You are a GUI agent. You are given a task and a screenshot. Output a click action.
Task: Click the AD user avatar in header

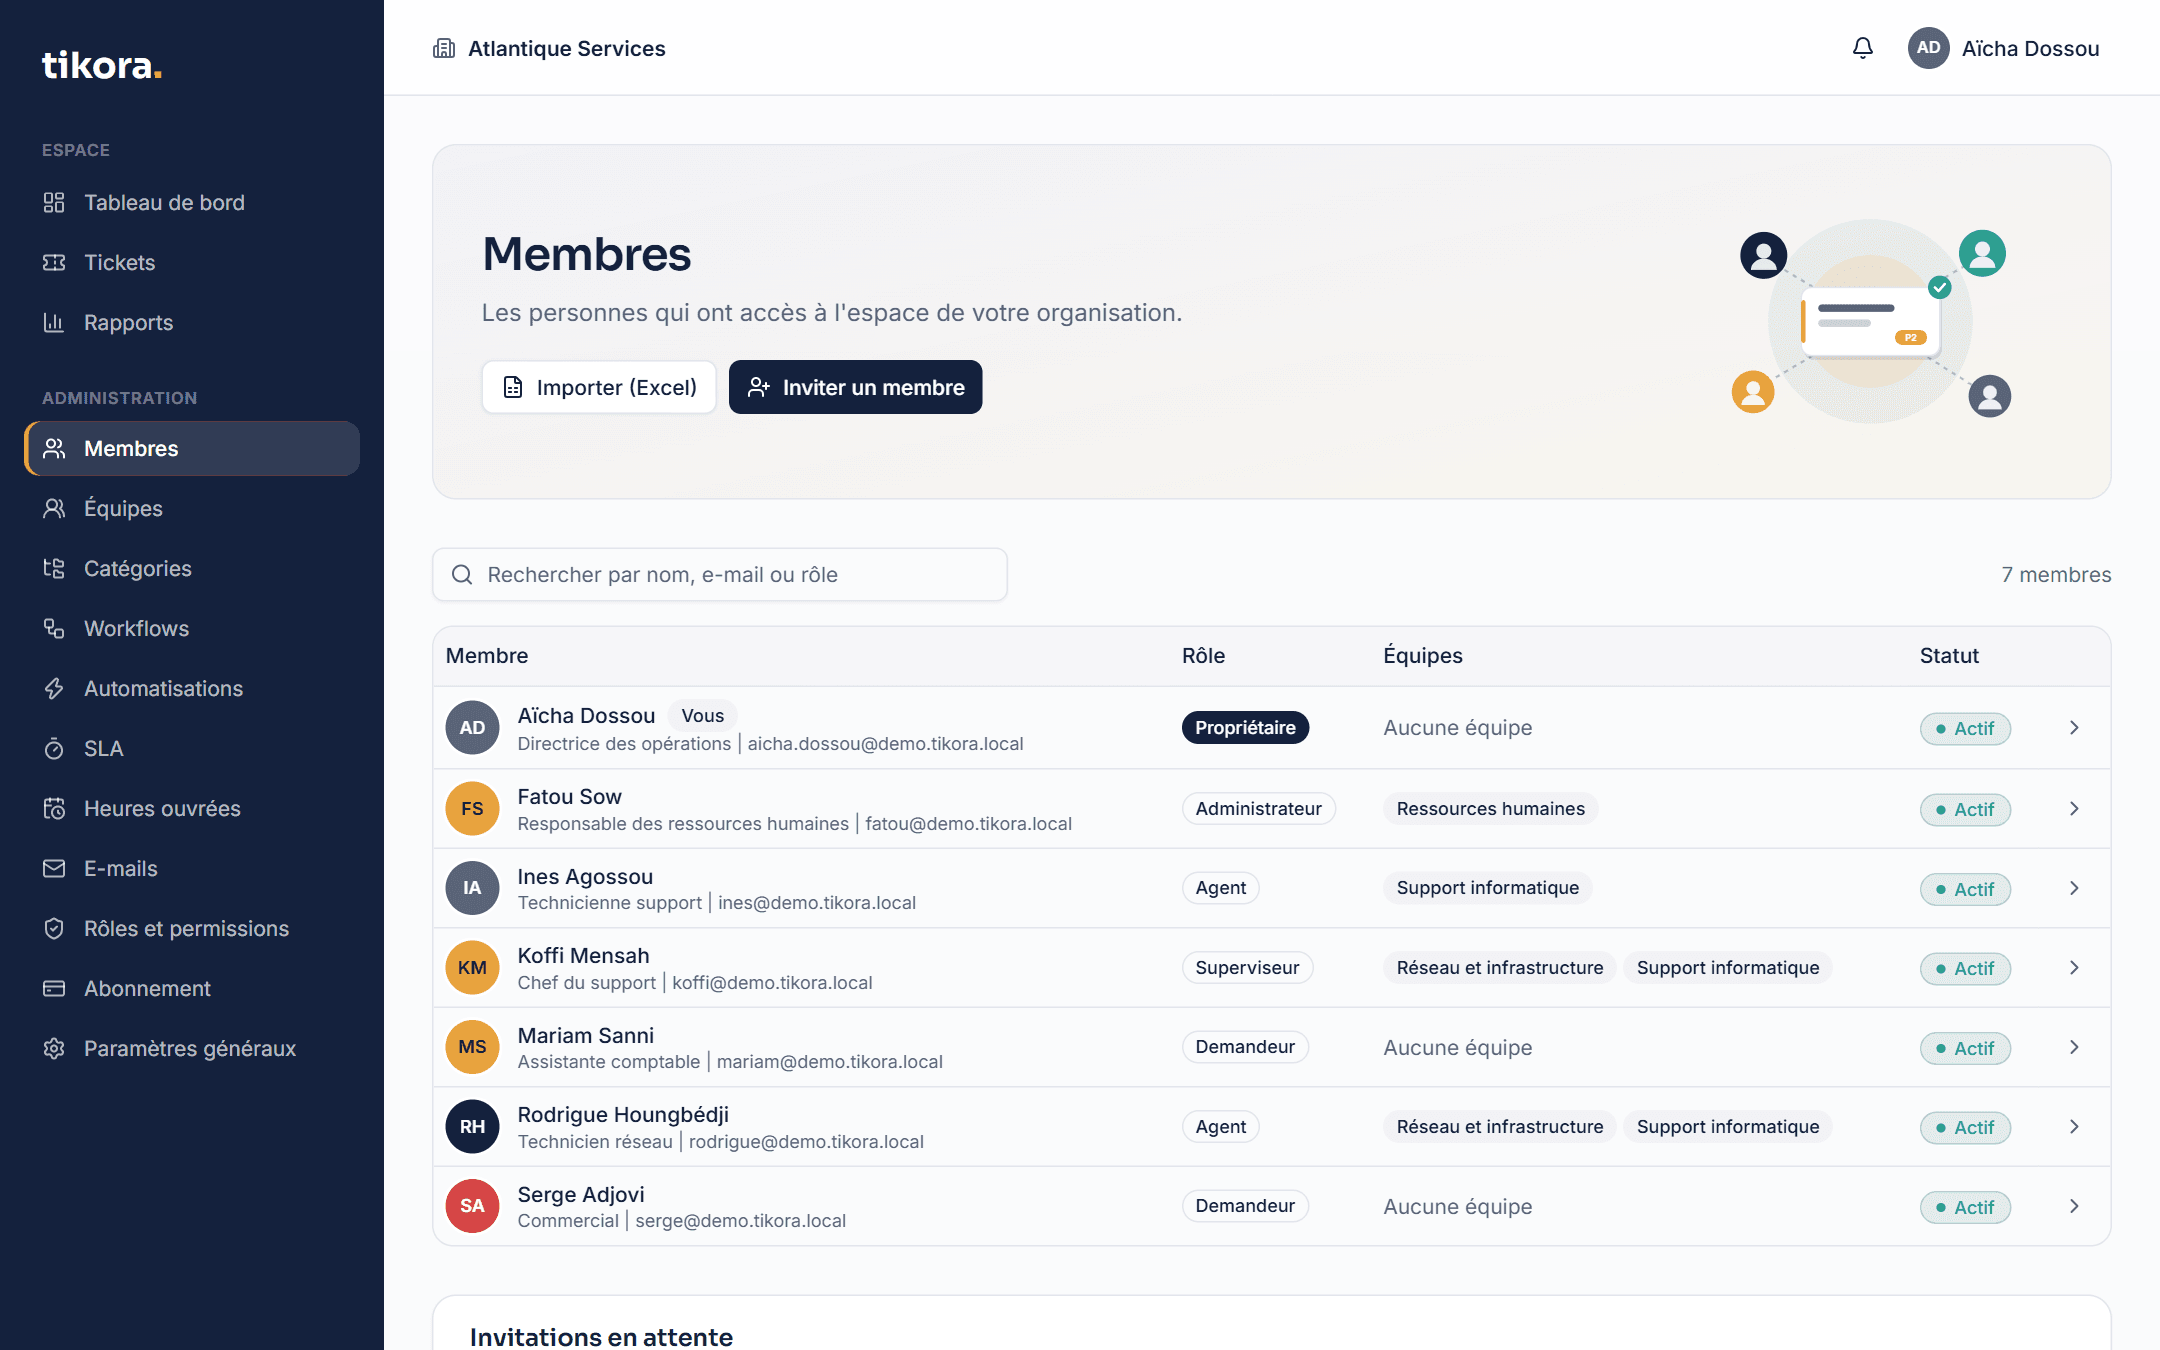tap(1928, 48)
